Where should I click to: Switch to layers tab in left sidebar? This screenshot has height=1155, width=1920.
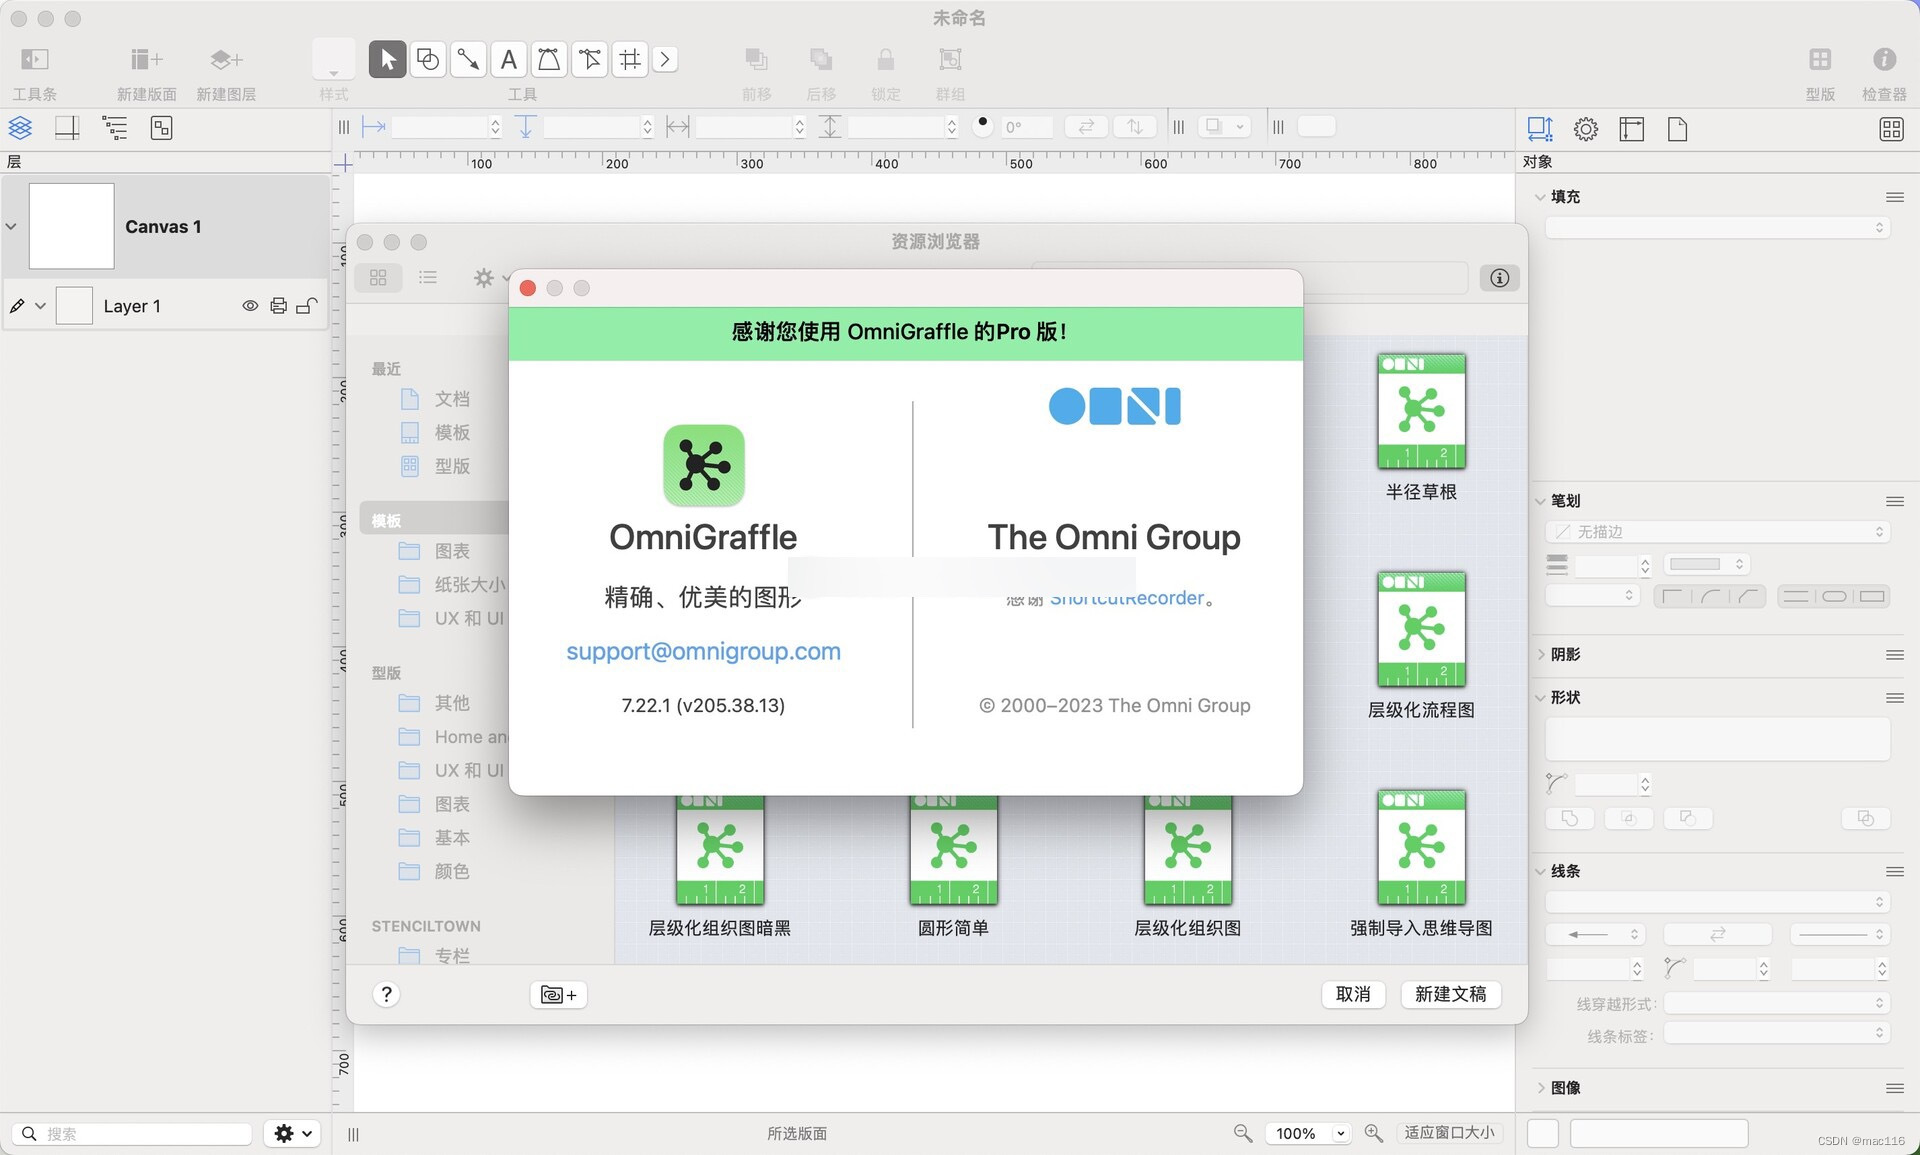coord(20,128)
